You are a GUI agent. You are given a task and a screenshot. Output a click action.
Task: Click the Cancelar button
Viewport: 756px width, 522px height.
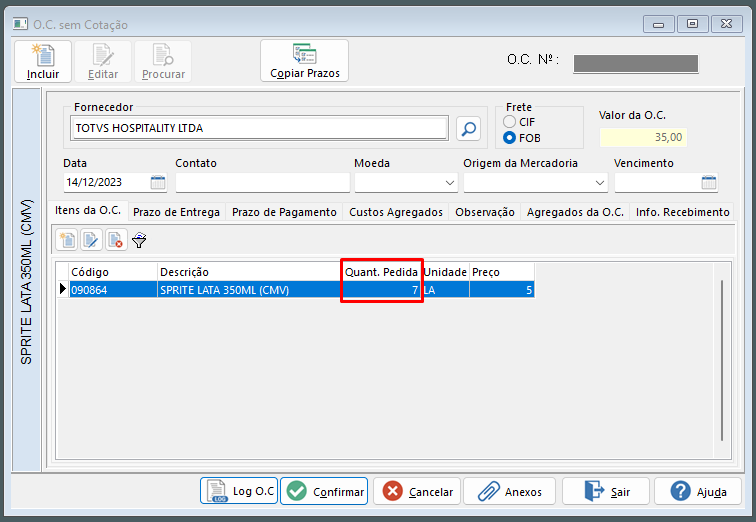[417, 491]
